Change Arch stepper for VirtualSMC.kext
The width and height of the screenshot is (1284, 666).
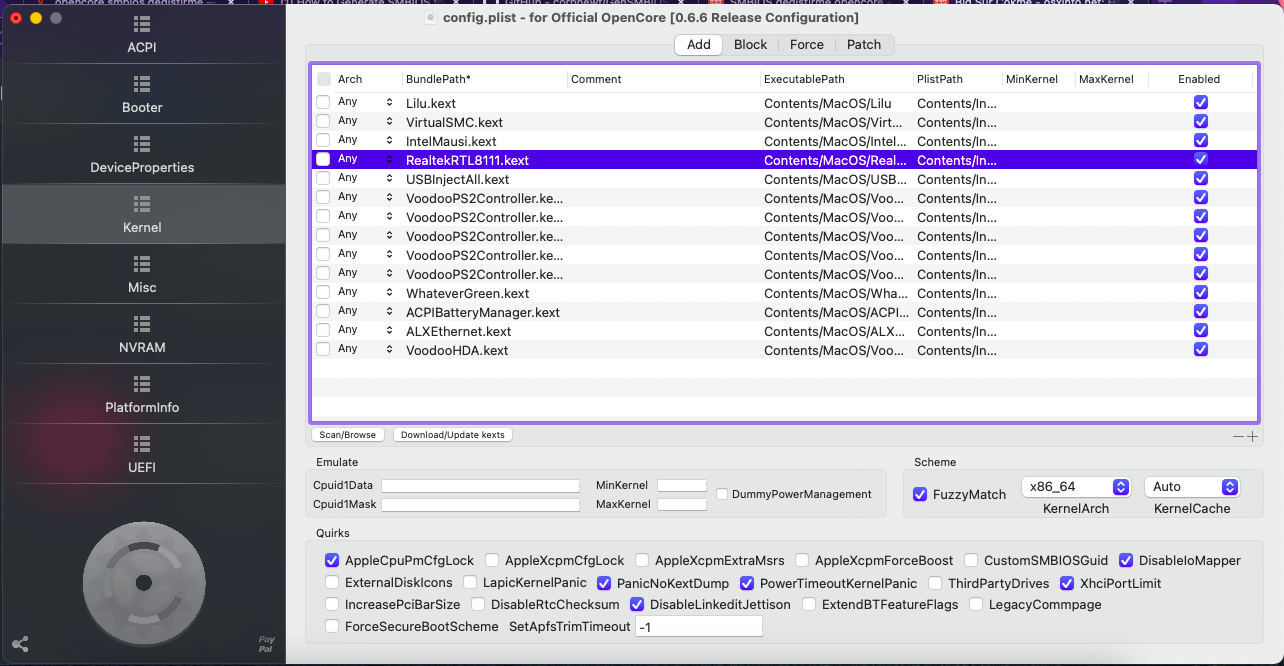point(389,121)
